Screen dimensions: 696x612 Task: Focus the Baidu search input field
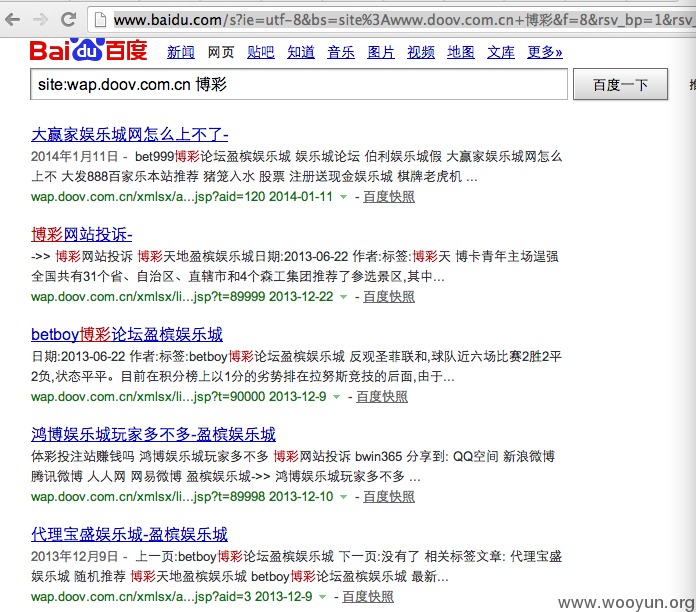(299, 84)
